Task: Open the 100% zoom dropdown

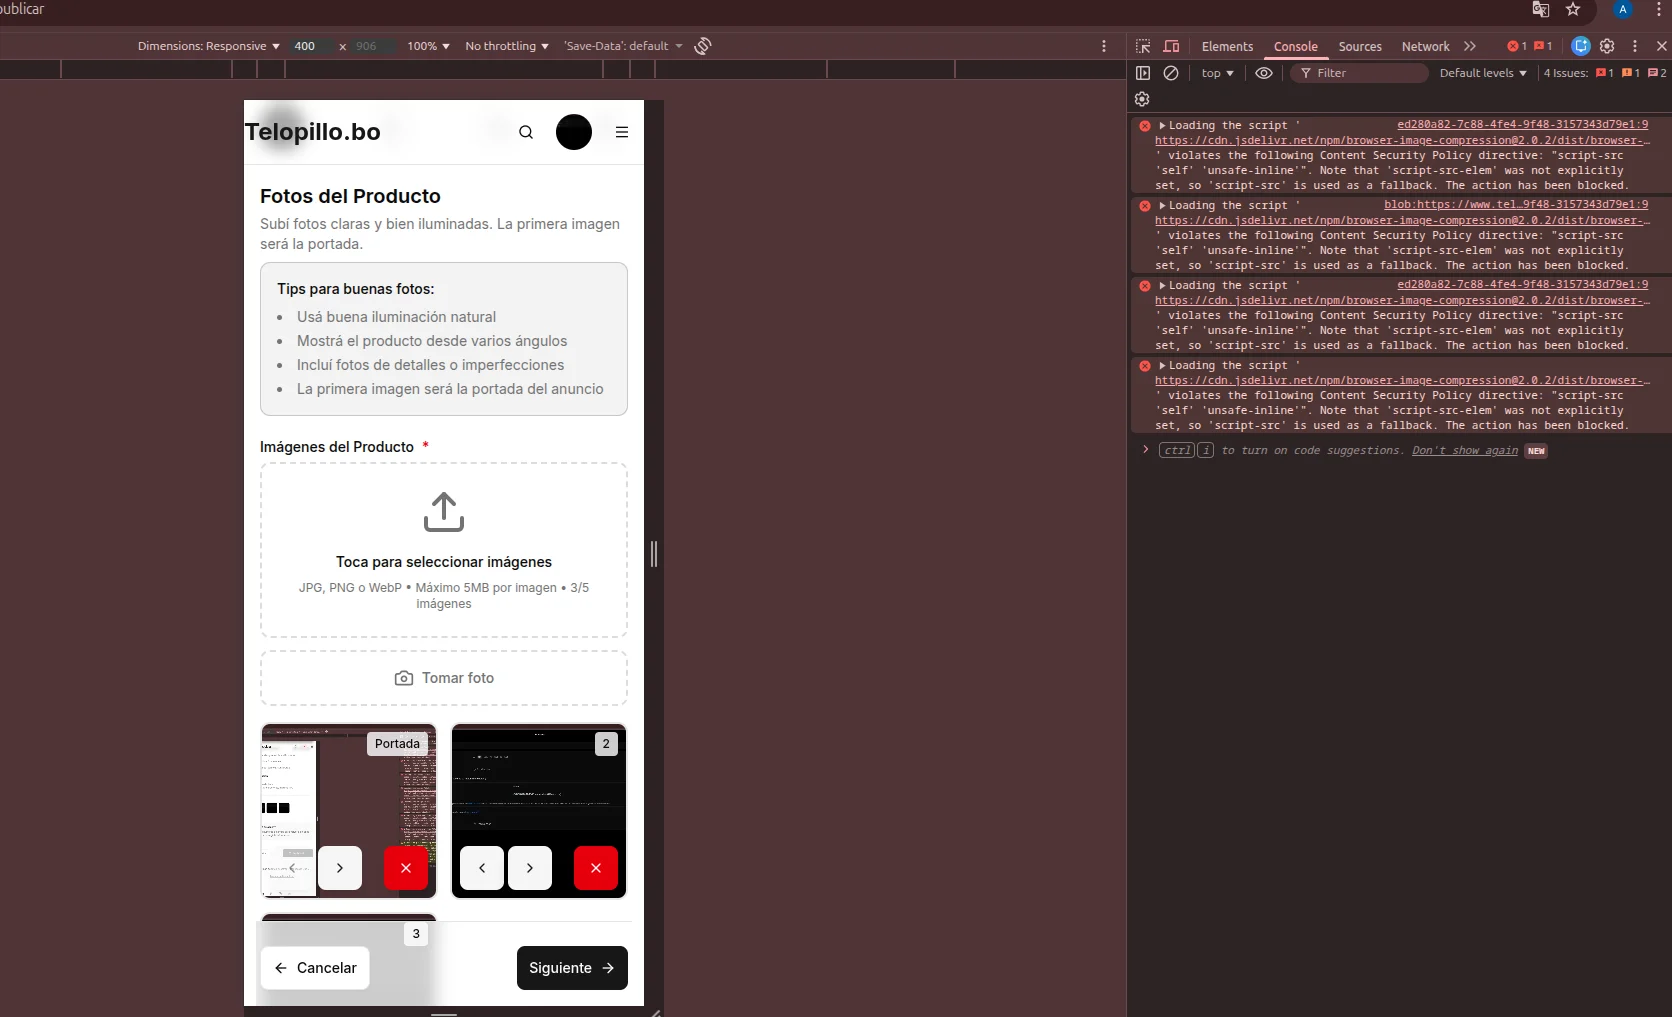Action: click(x=428, y=46)
